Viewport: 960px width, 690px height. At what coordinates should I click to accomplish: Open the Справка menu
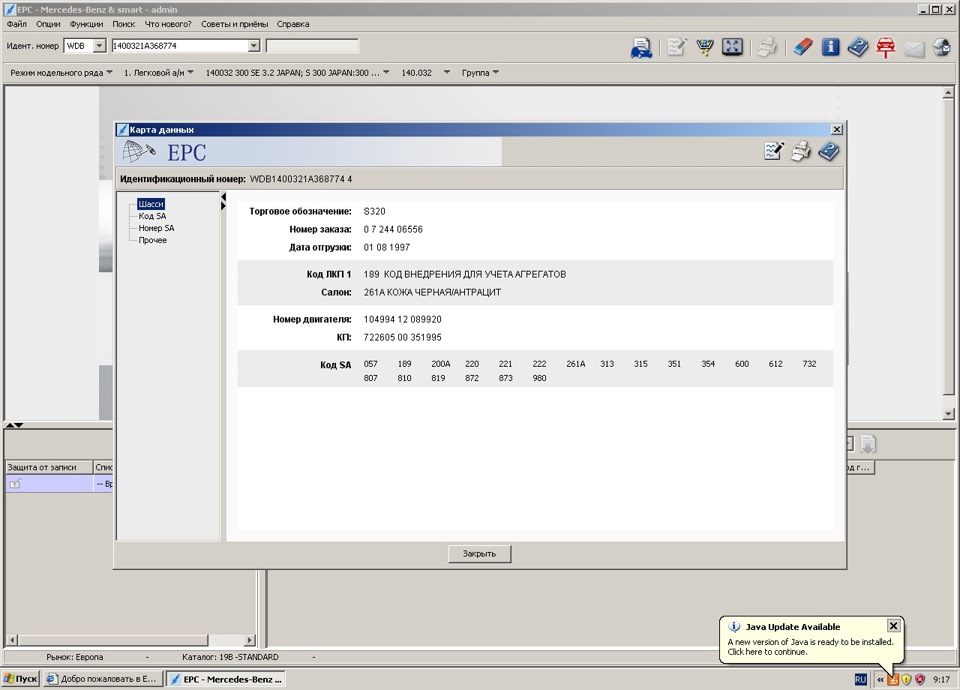(x=293, y=24)
